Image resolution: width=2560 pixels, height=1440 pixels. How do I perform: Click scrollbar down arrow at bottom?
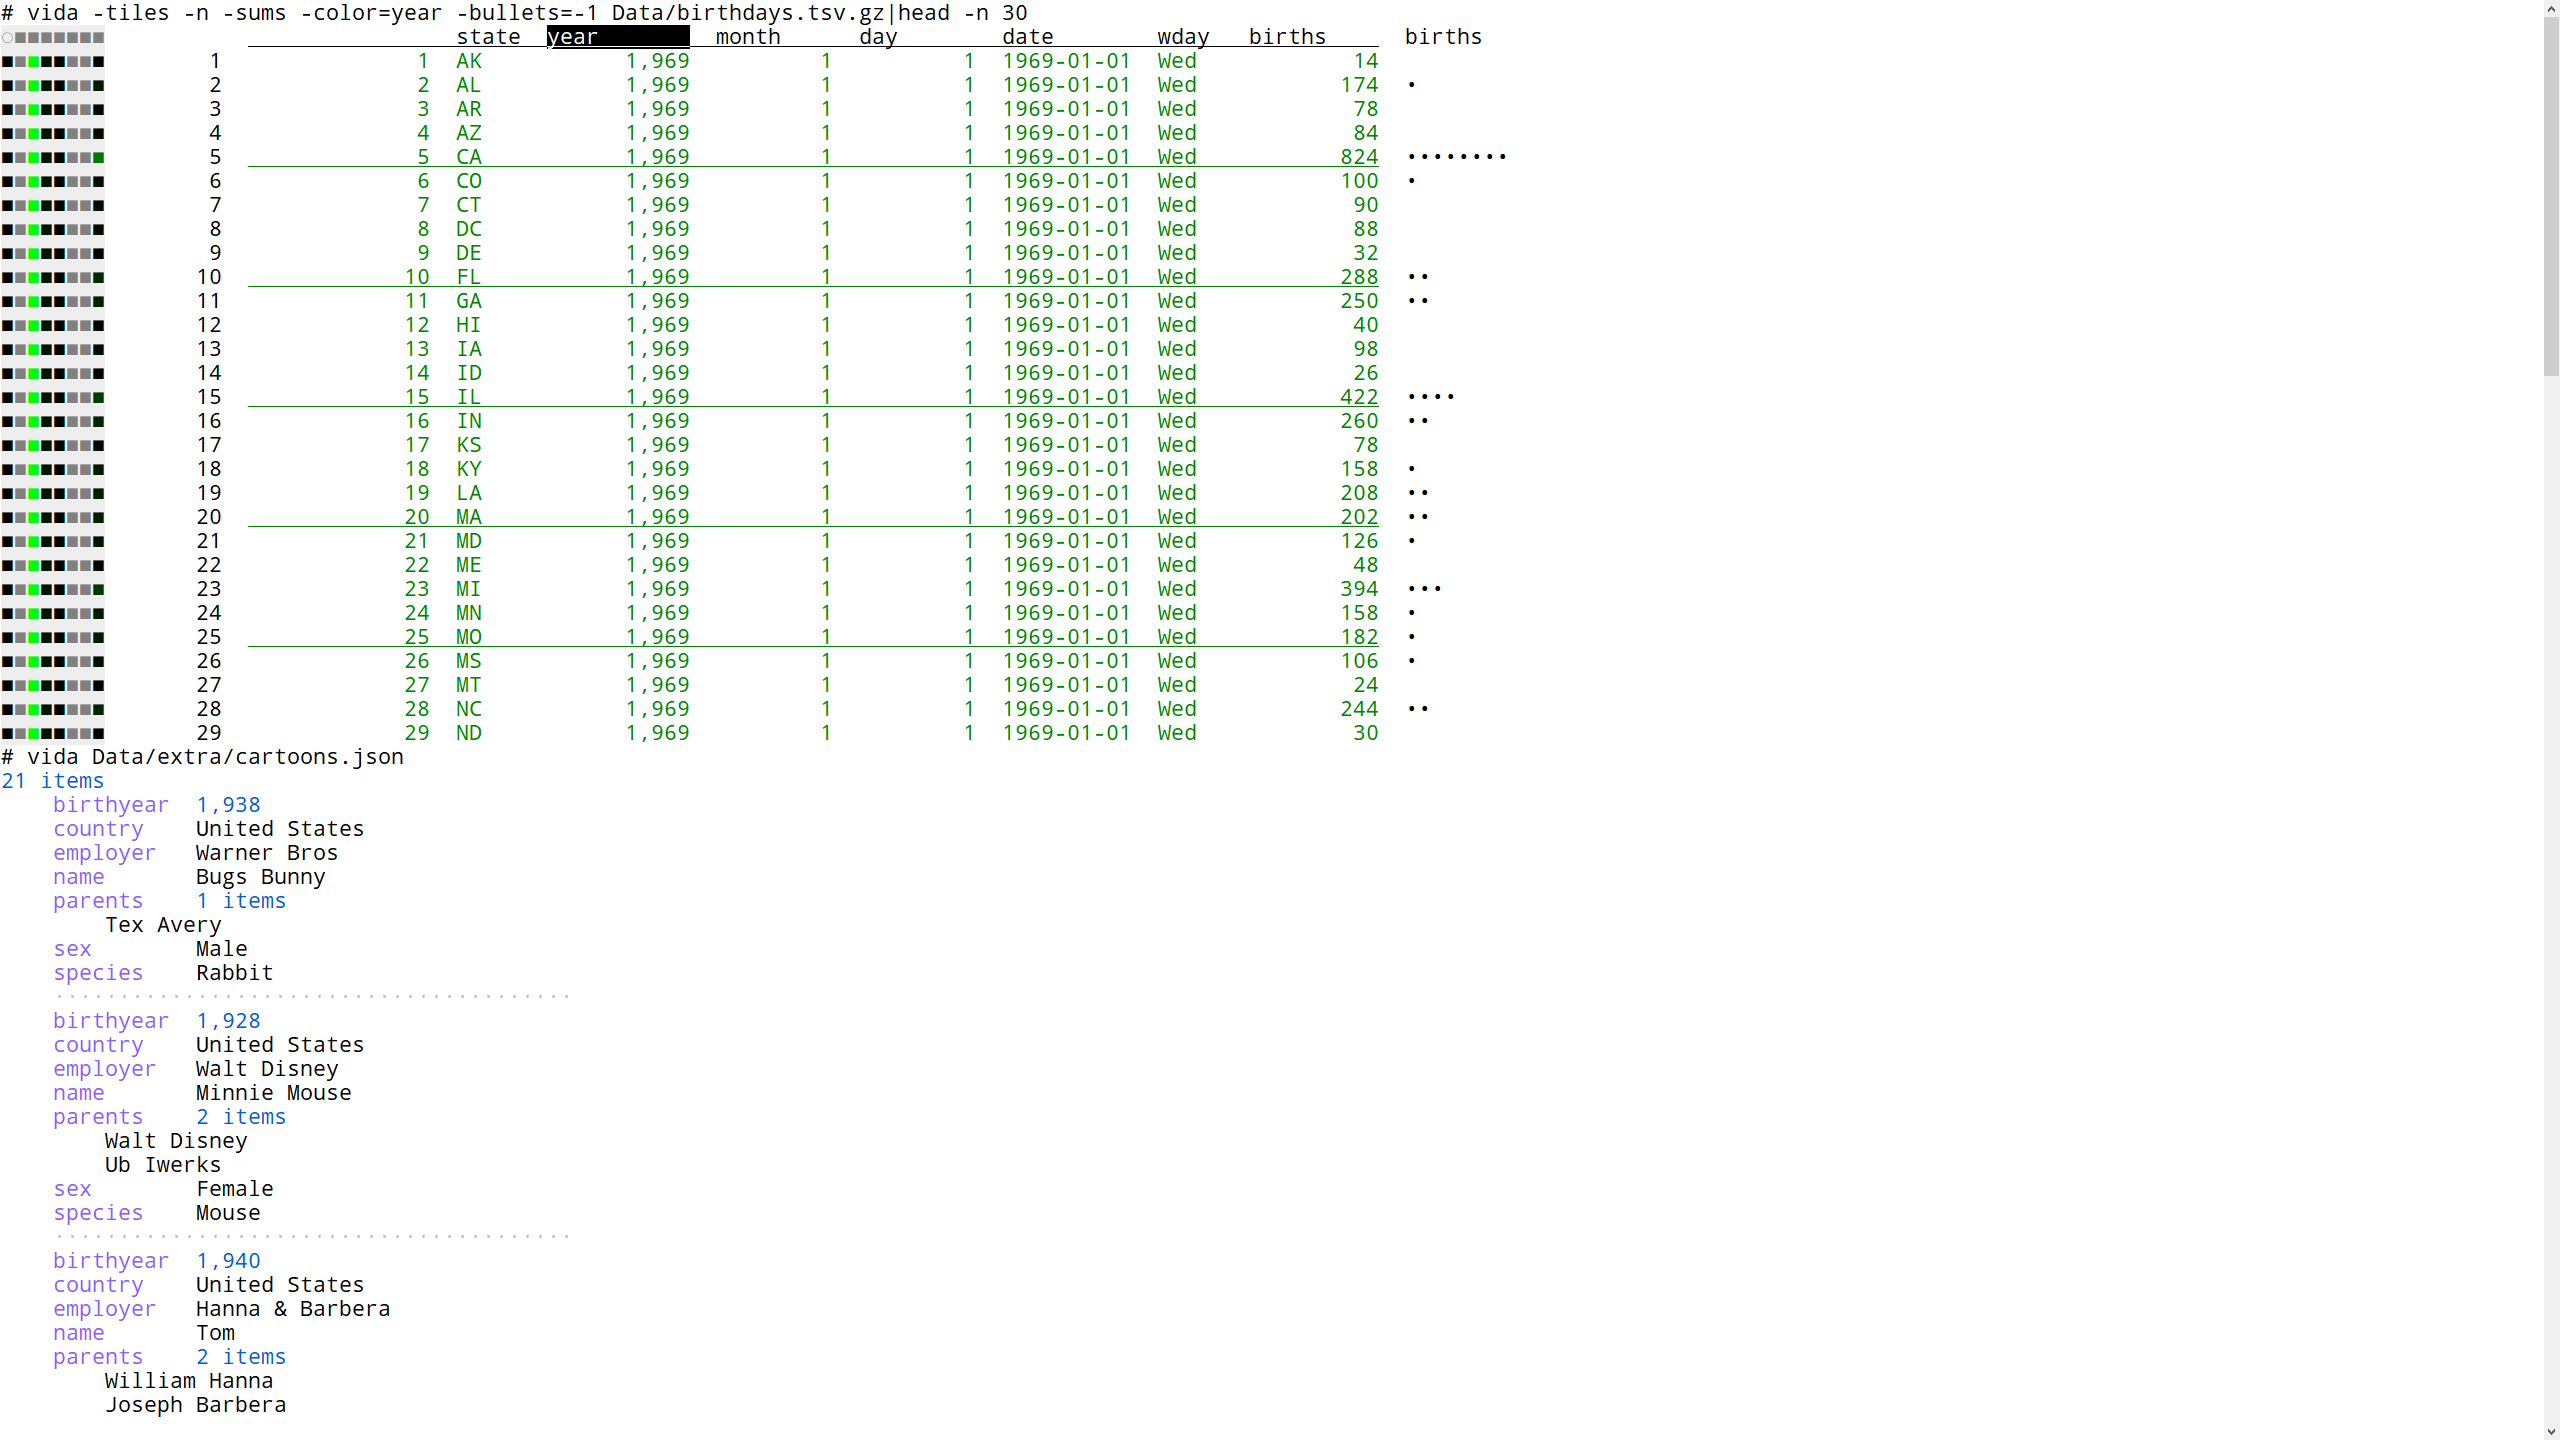[2551, 1432]
